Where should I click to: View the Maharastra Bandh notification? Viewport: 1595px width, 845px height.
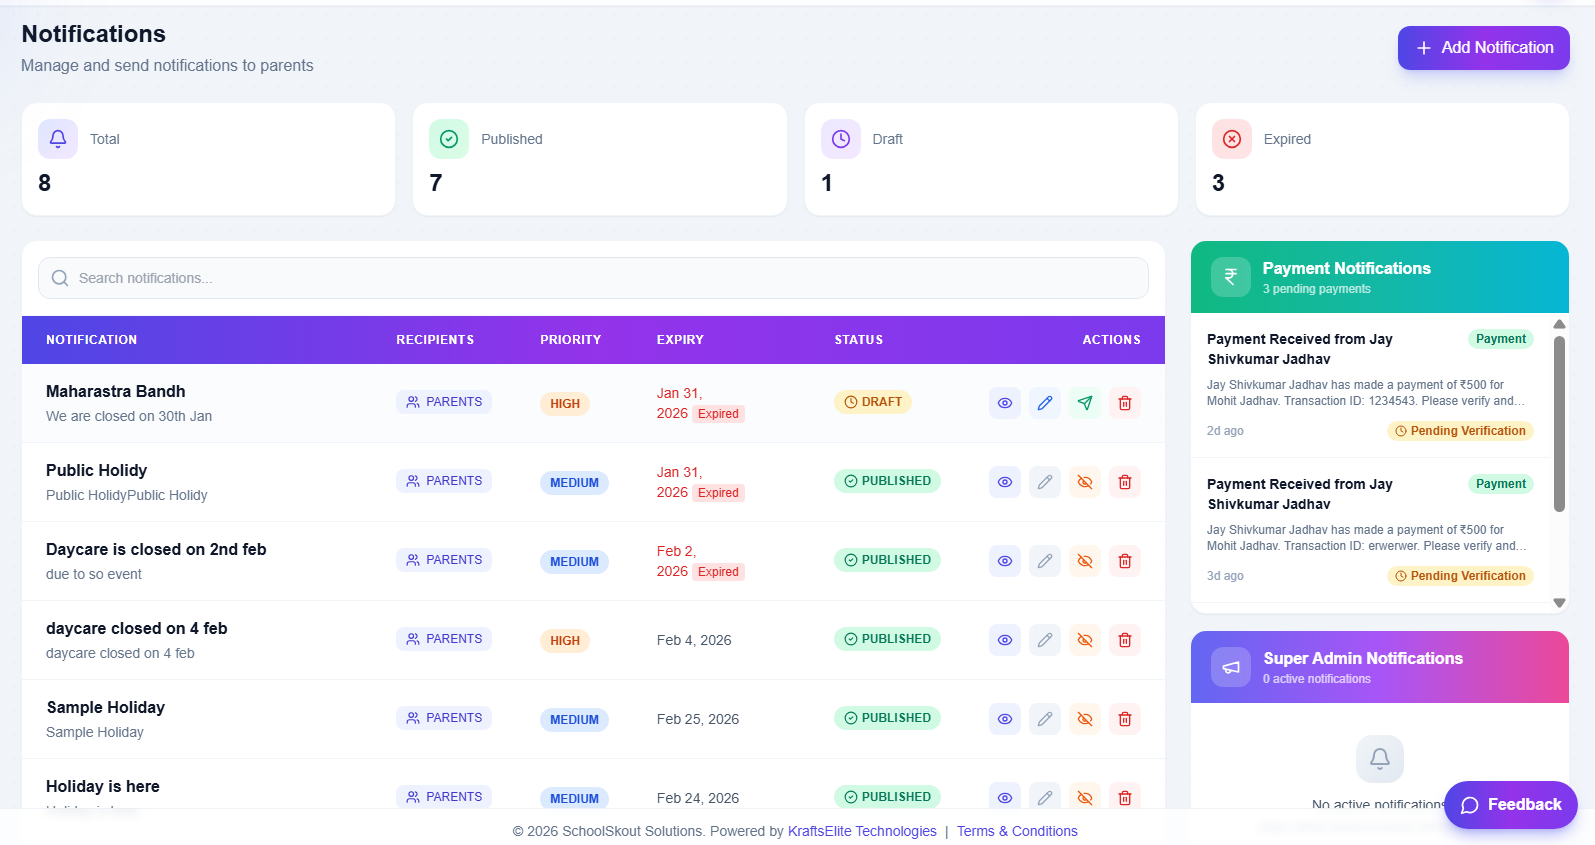coord(1005,403)
